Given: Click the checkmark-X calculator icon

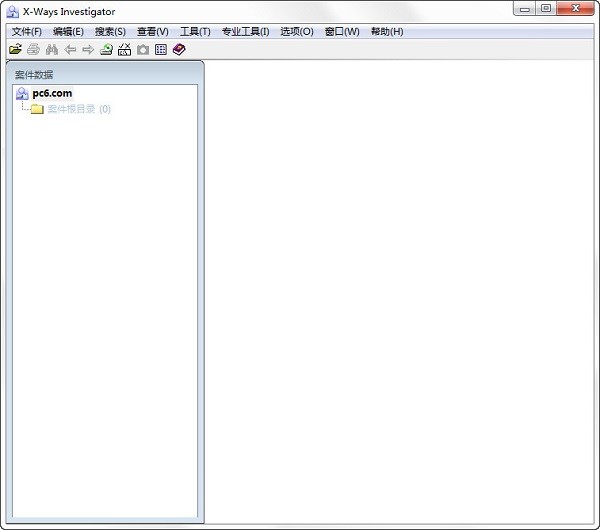Looking at the screenshot, I should point(124,49).
